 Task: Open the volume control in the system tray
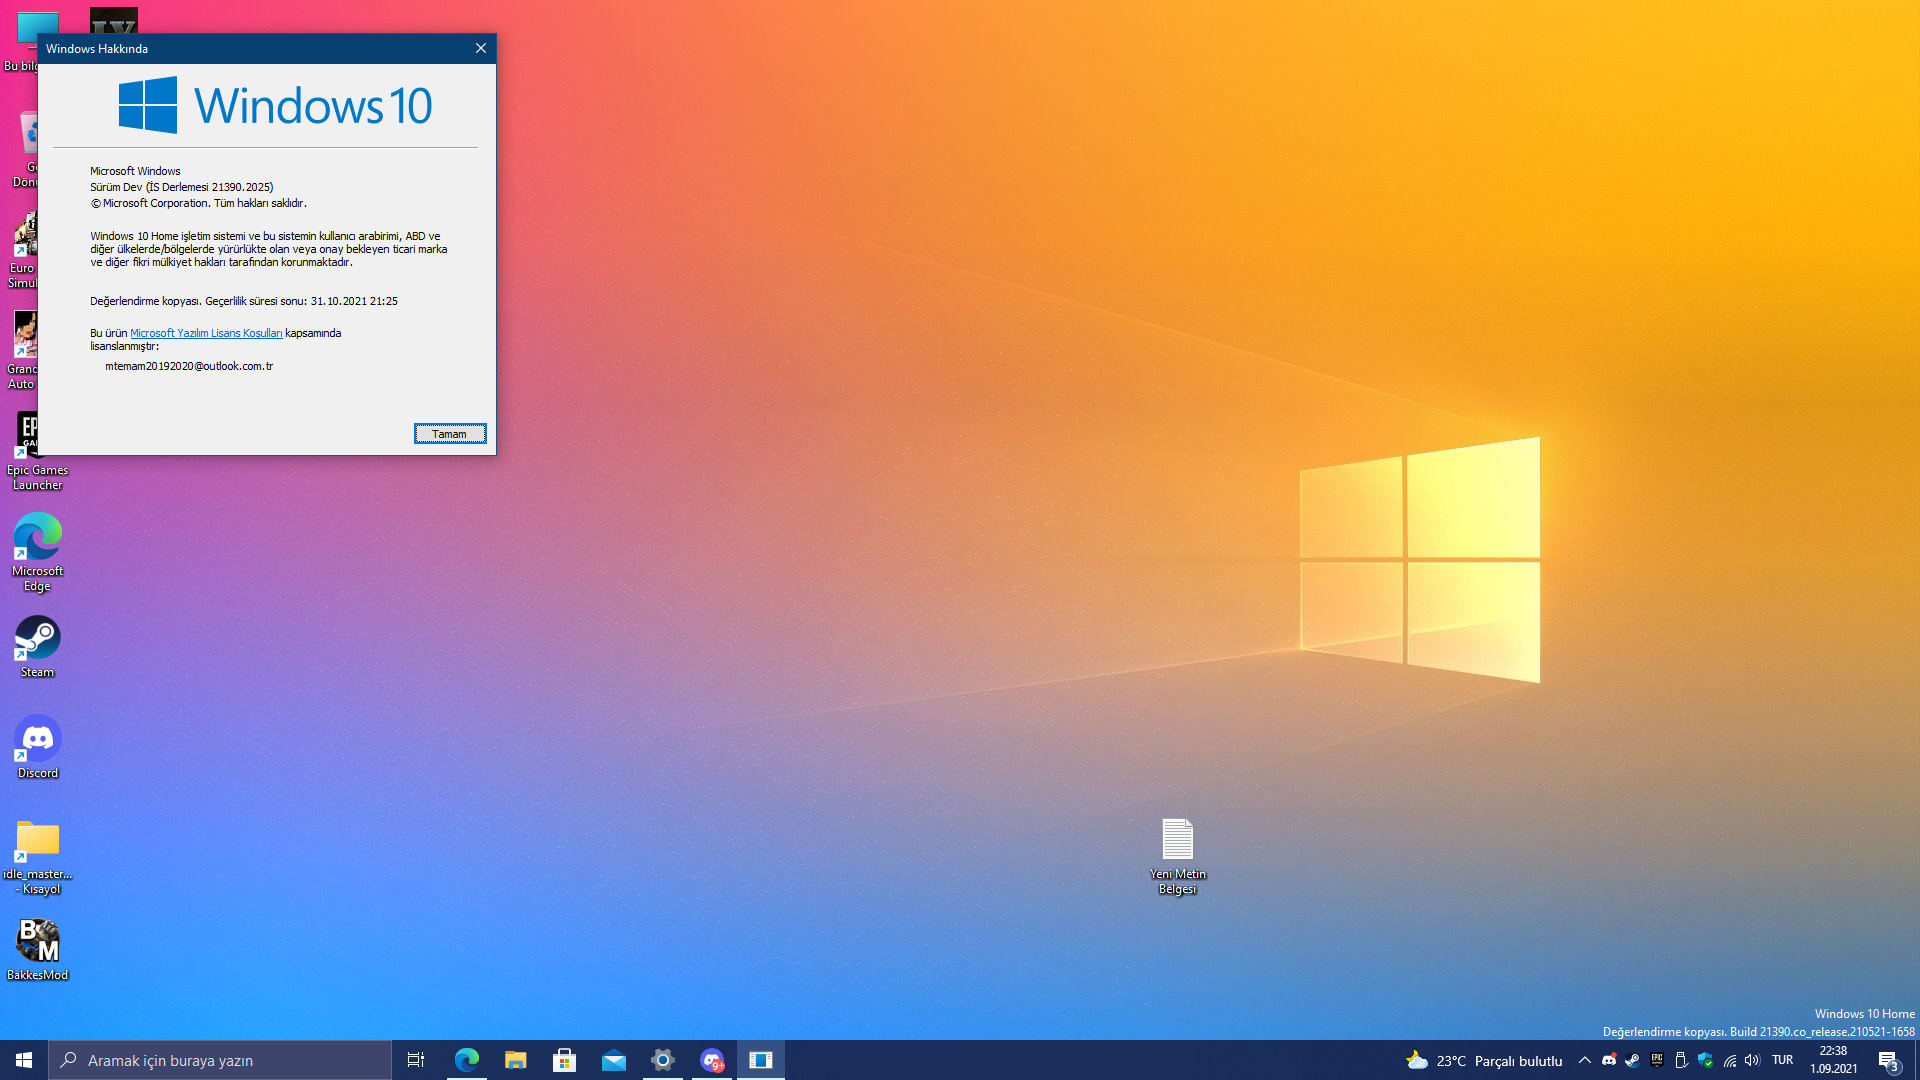coord(1752,1060)
